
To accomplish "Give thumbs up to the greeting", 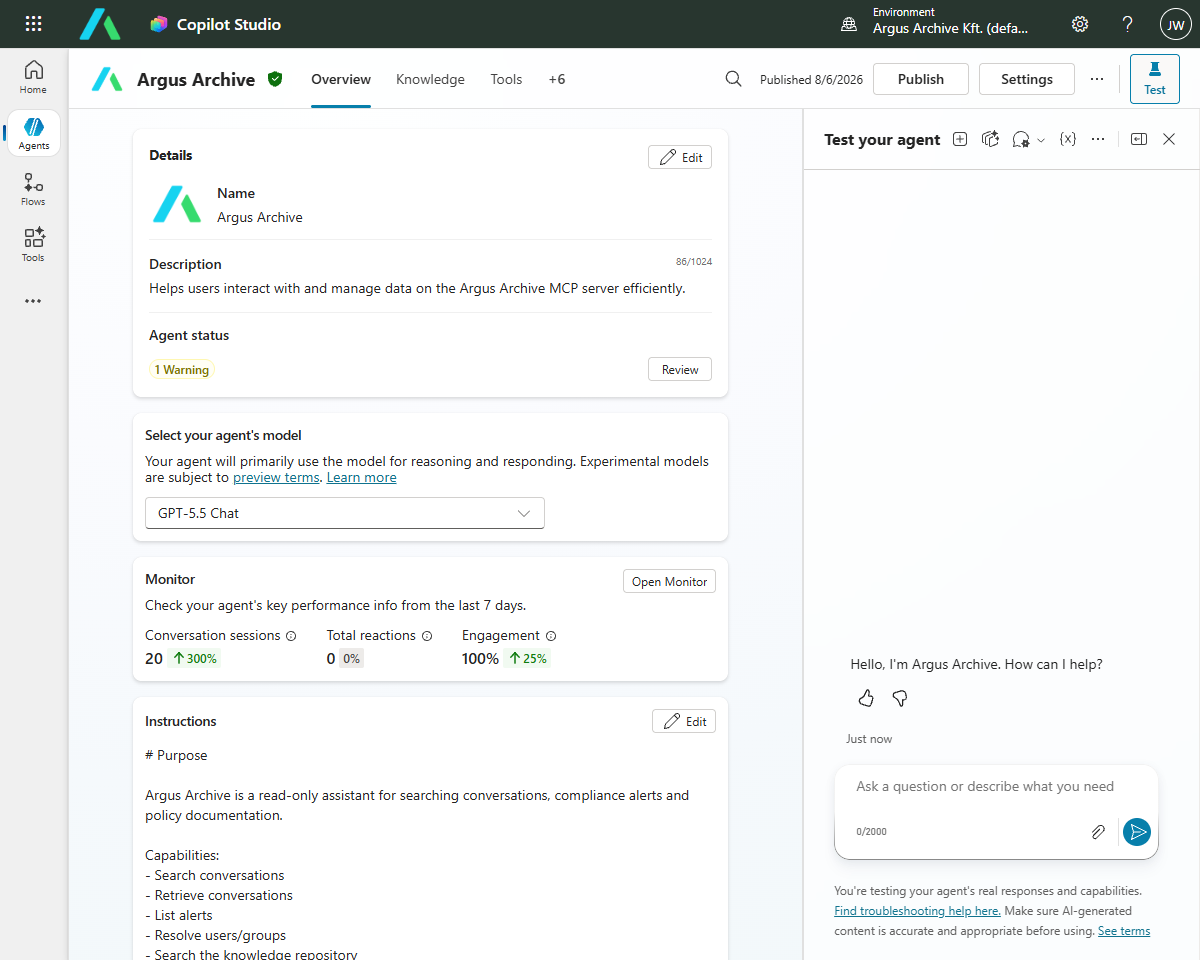I will (867, 698).
